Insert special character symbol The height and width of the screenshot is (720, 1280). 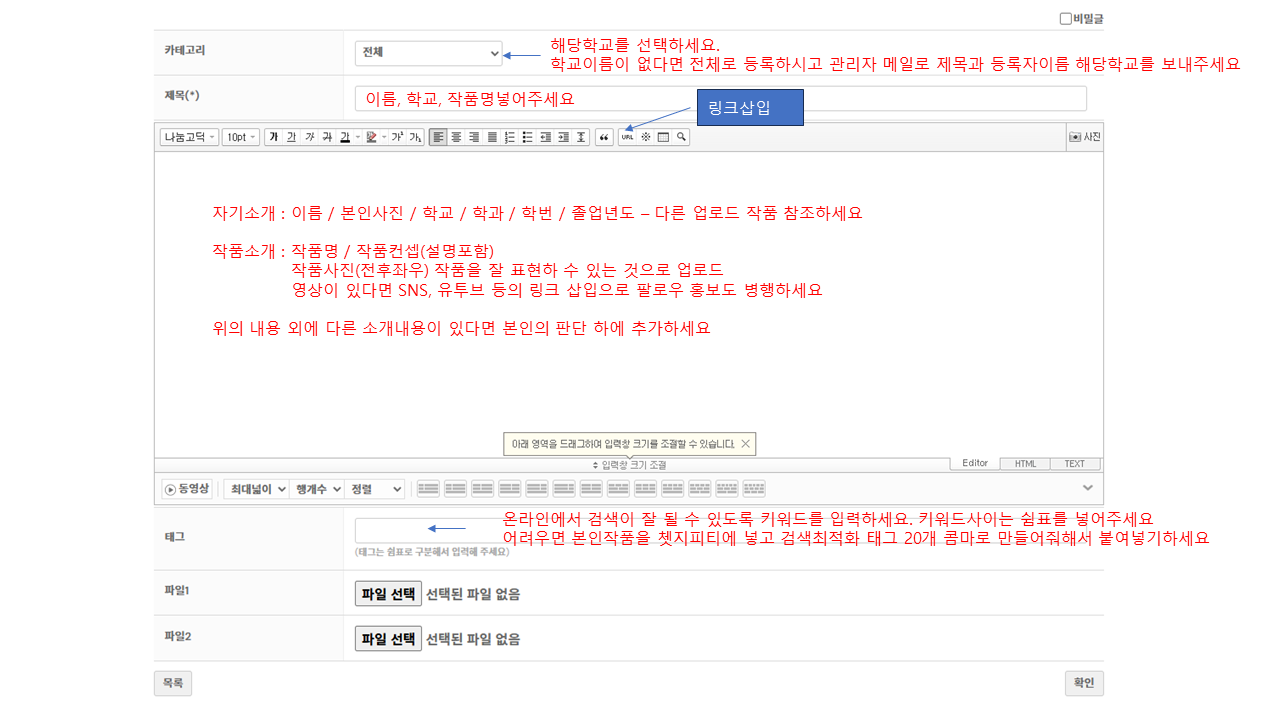click(645, 137)
